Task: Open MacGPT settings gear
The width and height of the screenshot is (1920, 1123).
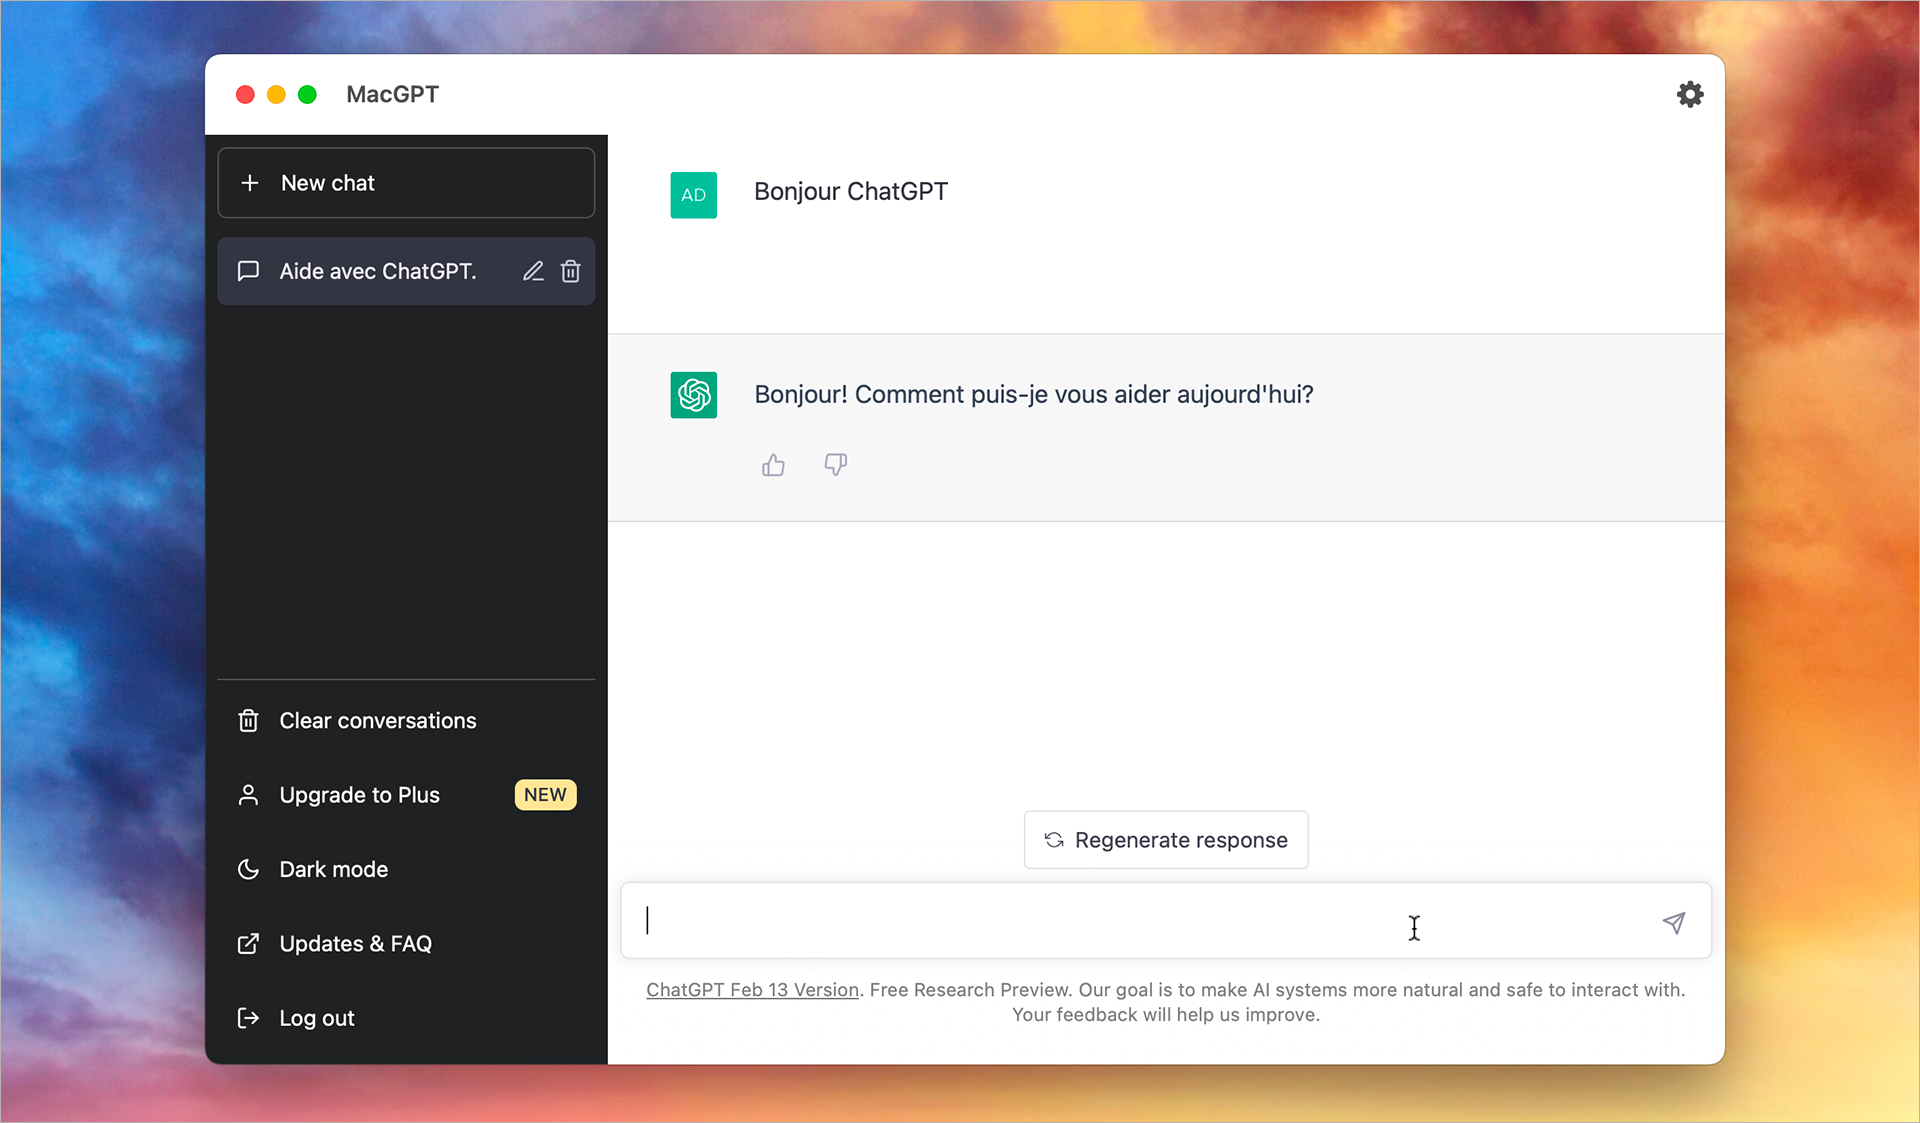Action: (1690, 94)
